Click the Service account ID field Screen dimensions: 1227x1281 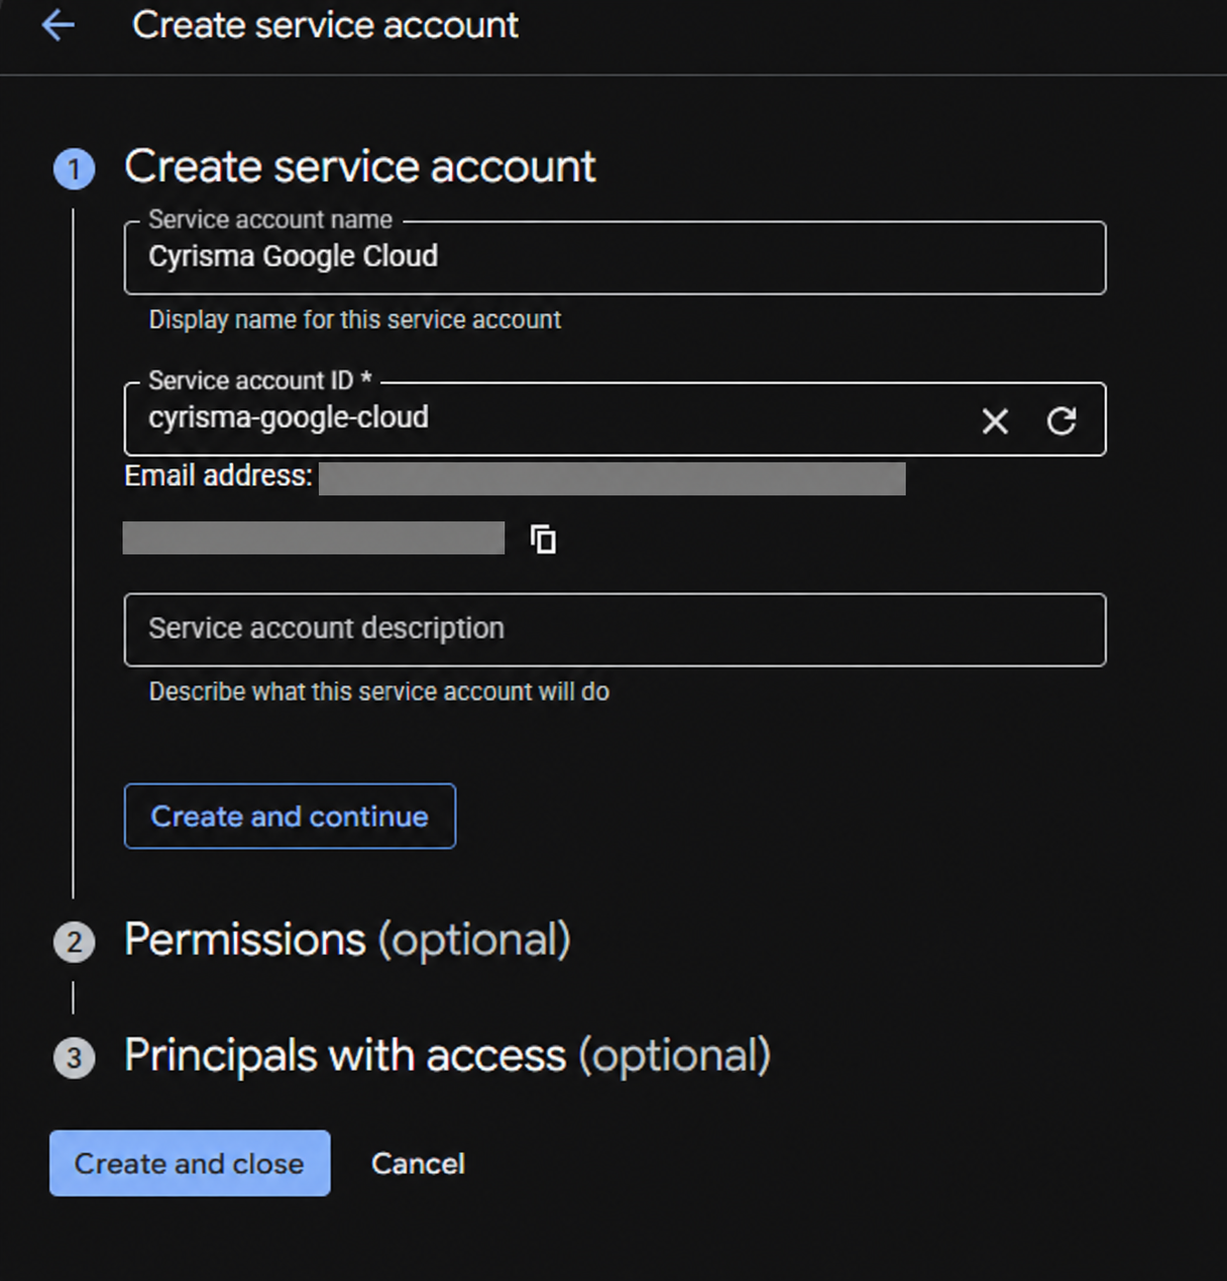pos(615,419)
